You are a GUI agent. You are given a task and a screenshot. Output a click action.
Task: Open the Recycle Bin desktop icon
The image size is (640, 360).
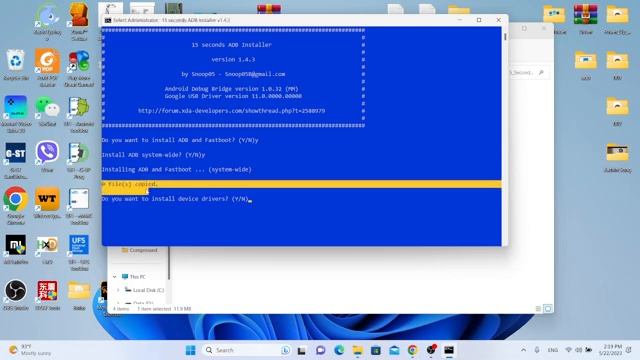point(16,65)
